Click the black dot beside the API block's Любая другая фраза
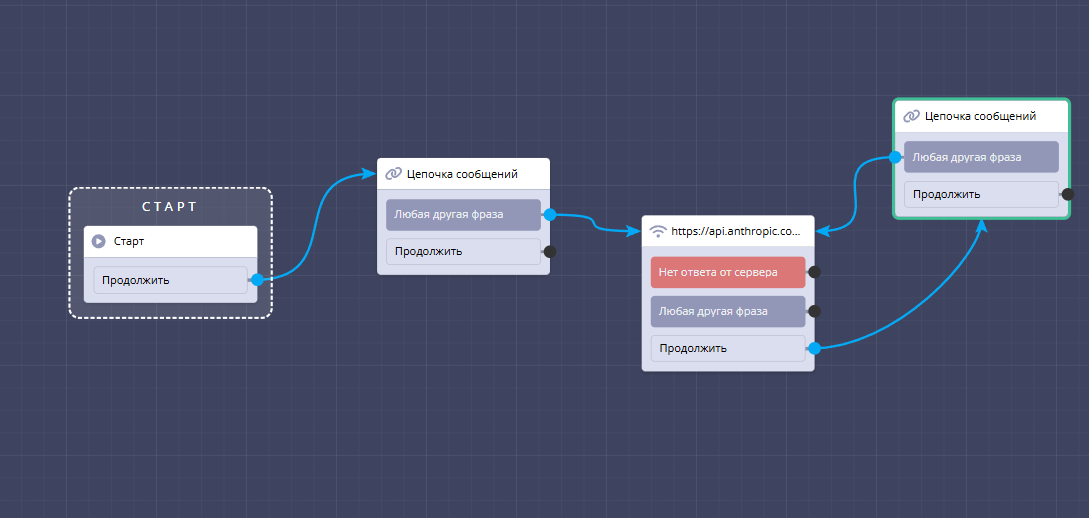 click(x=814, y=311)
